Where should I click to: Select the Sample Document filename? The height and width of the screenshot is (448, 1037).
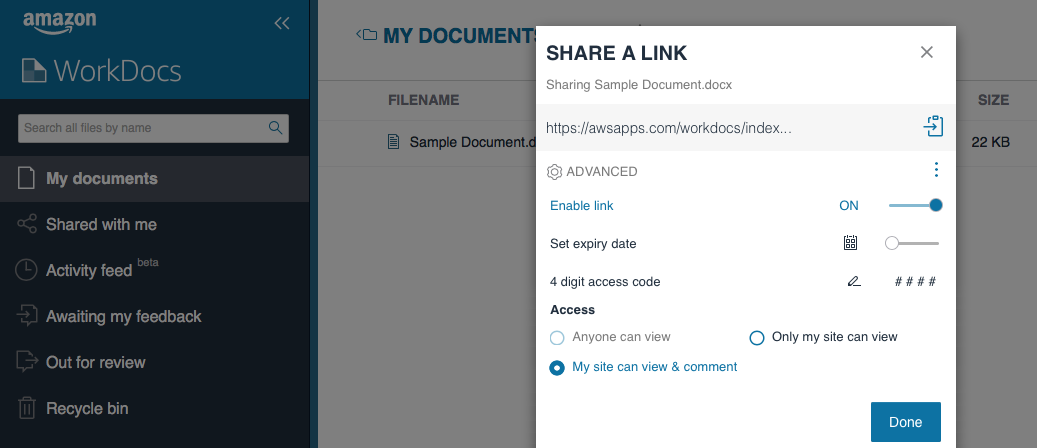pyautogui.click(x=472, y=142)
